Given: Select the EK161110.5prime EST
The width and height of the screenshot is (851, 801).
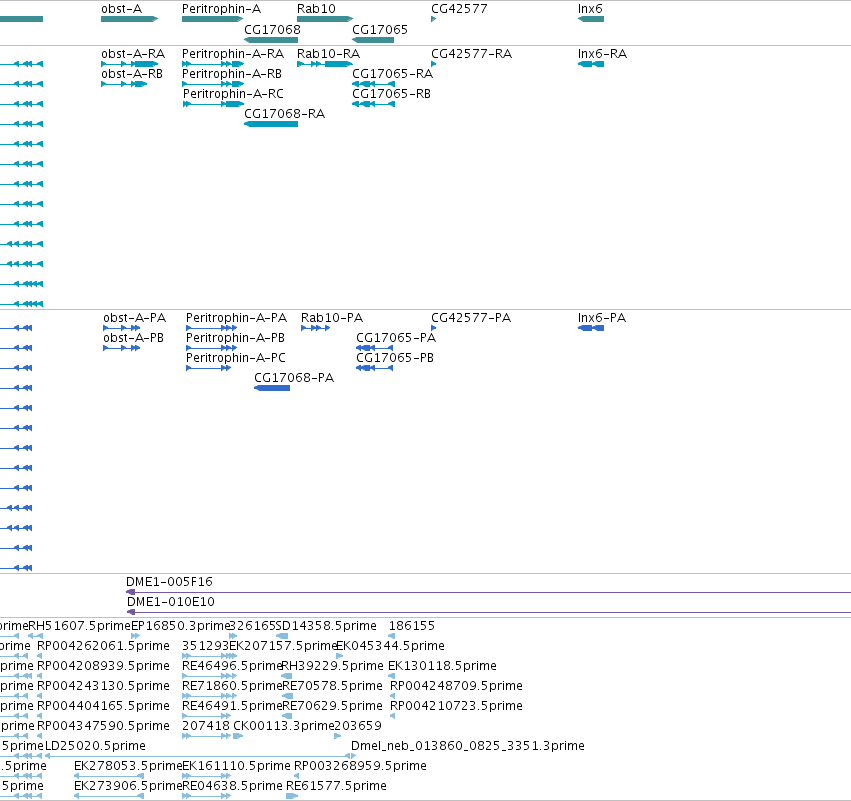Looking at the screenshot, I should coord(207,777).
